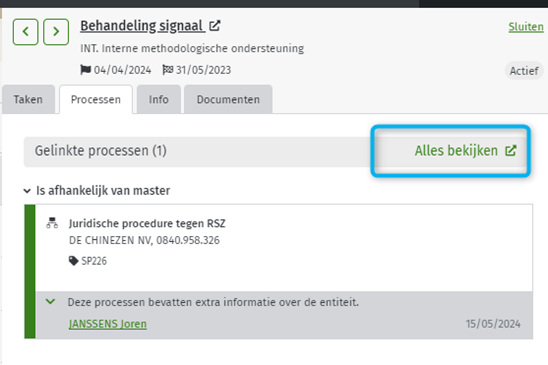Image resolution: width=548 pixels, height=365 pixels.
Task: Open the Behandeling signaal title link
Action: pos(143,26)
